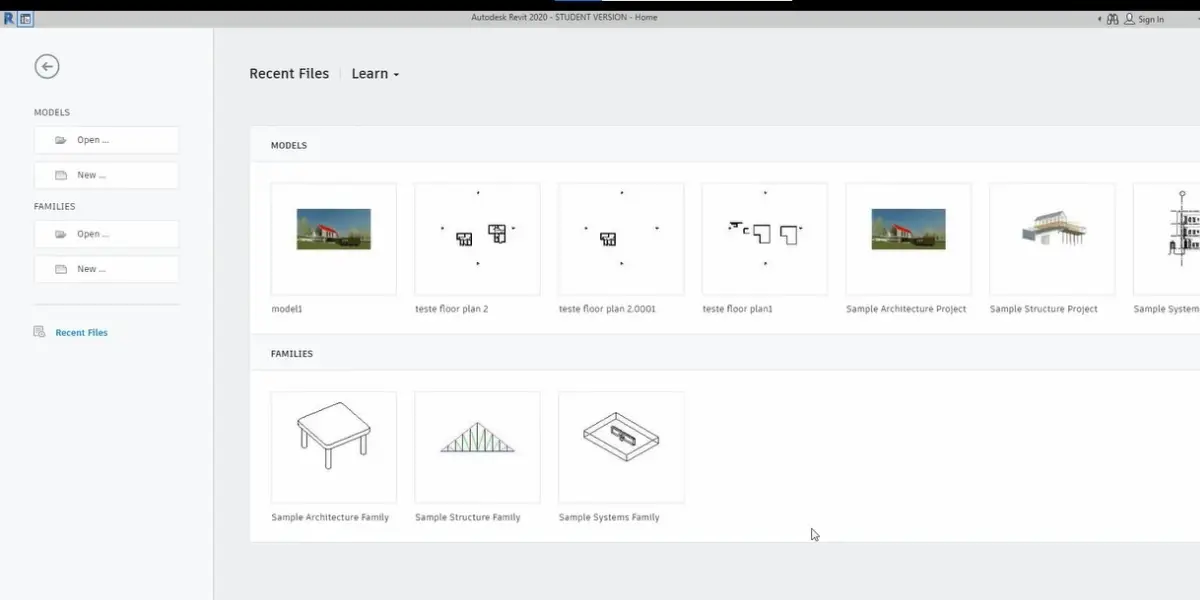The height and width of the screenshot is (600, 1200).
Task: Expand the Learn dropdown menu
Action: 375,74
